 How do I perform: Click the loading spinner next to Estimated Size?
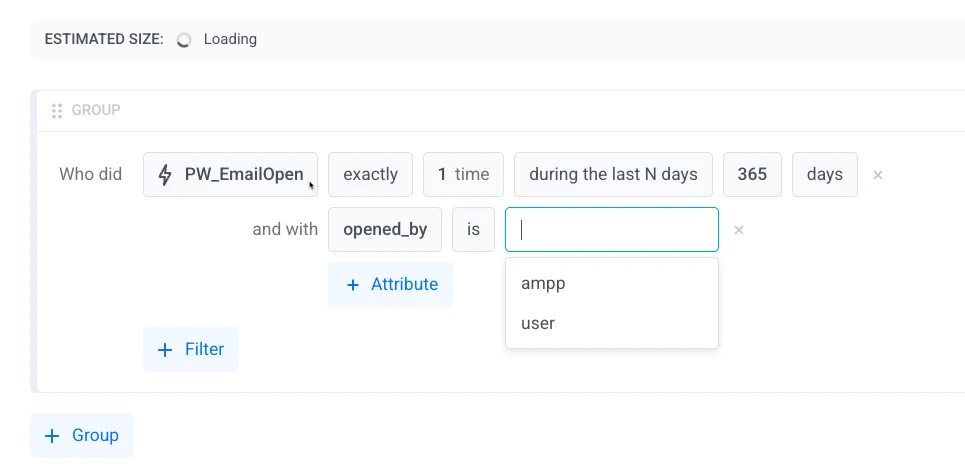coord(183,40)
